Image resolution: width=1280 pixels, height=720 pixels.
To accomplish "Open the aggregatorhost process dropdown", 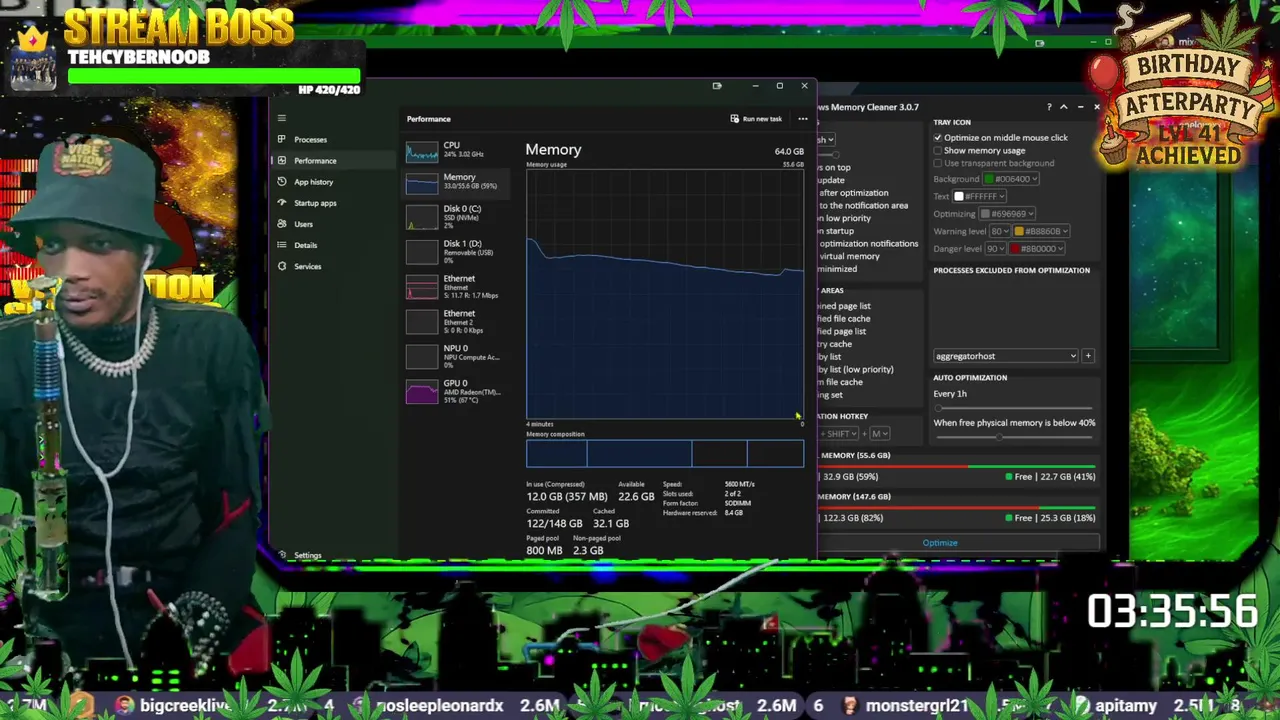I will coord(1006,356).
